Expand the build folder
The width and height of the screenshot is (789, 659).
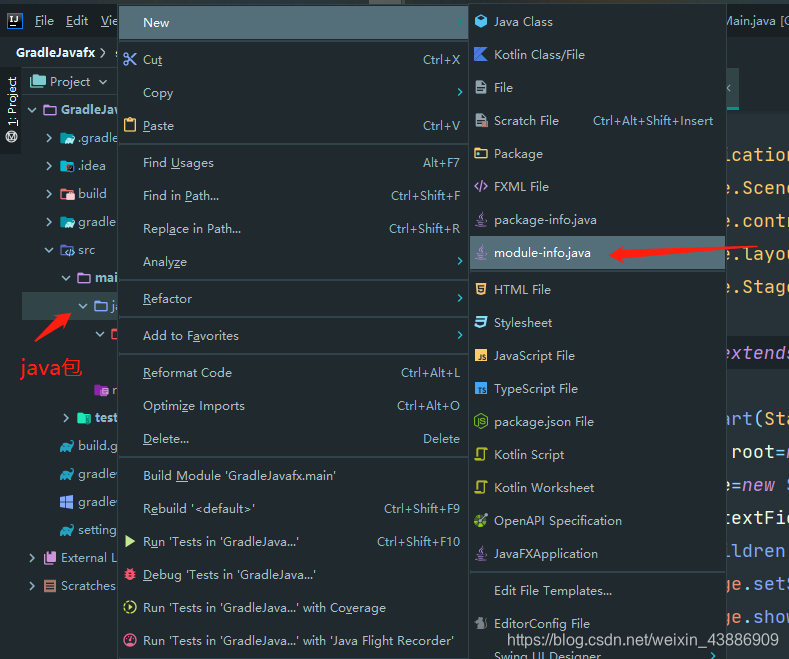(49, 194)
